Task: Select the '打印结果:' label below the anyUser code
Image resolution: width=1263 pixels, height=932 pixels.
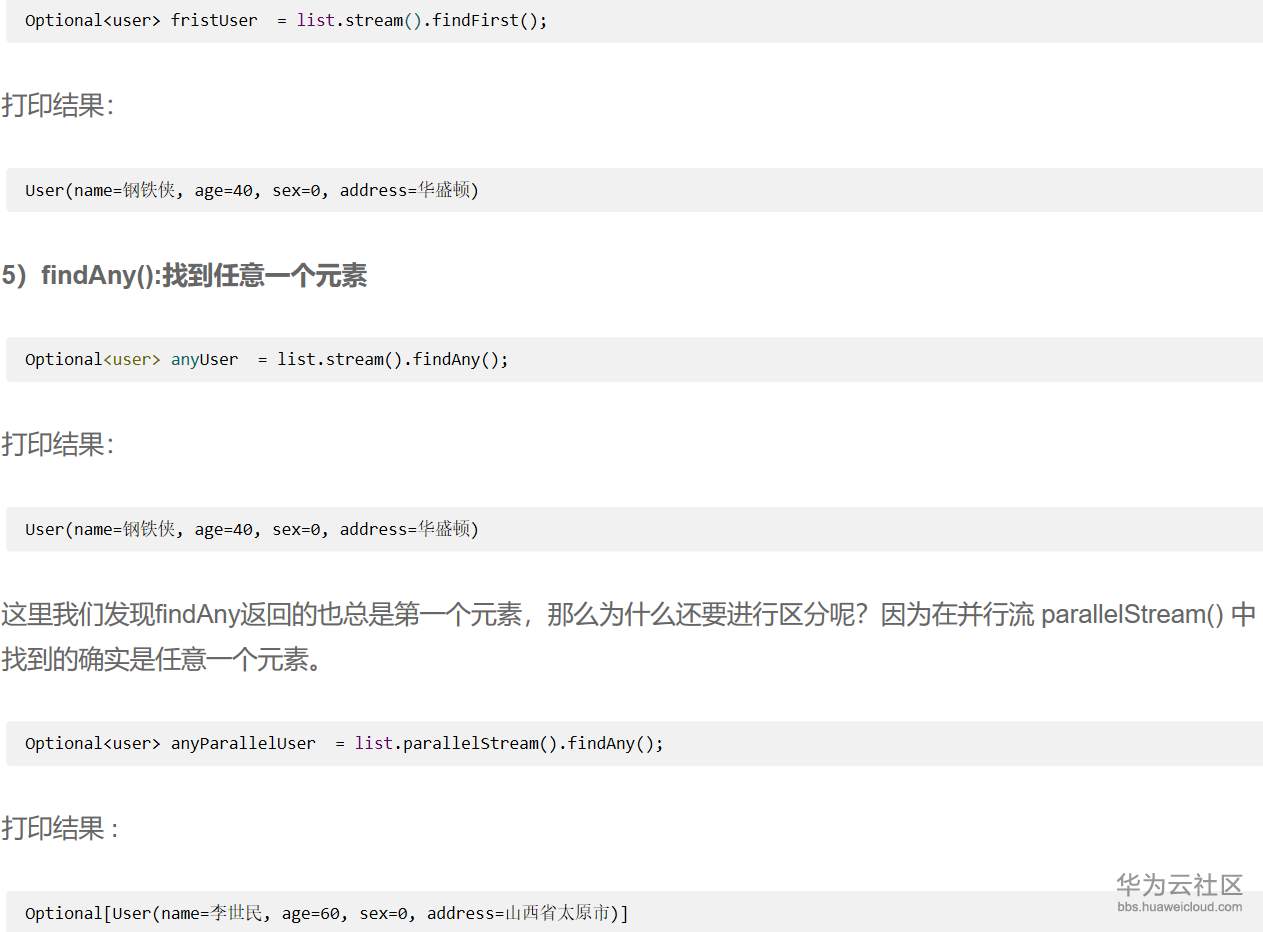Action: coord(58,444)
